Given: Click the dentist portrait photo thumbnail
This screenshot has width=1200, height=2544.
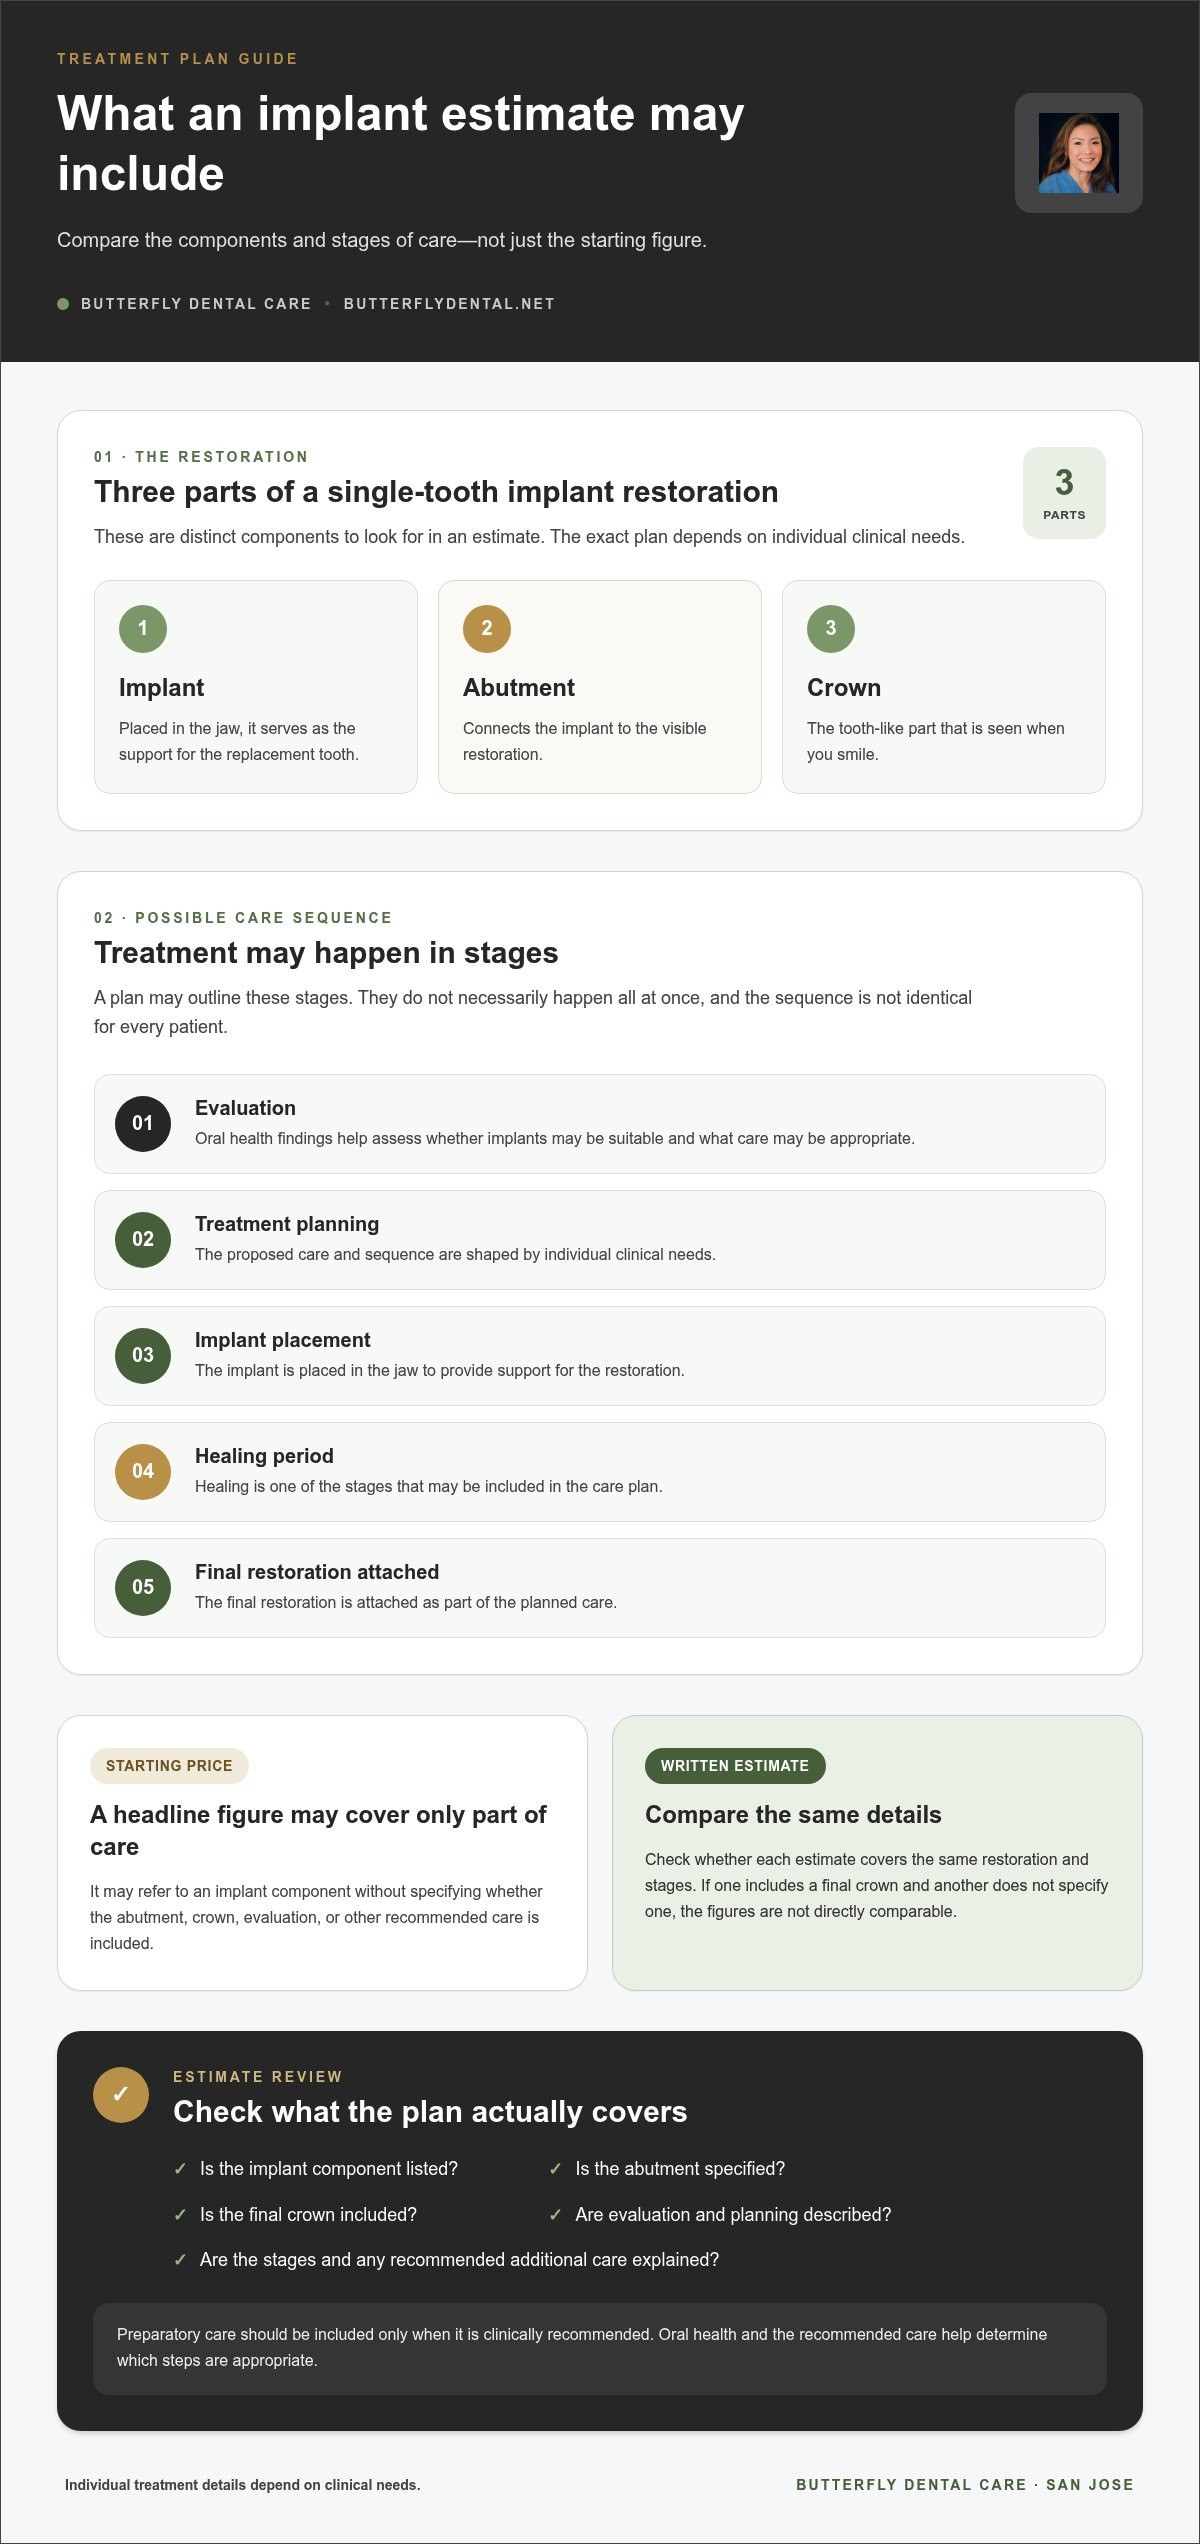Looking at the screenshot, I should point(1078,153).
